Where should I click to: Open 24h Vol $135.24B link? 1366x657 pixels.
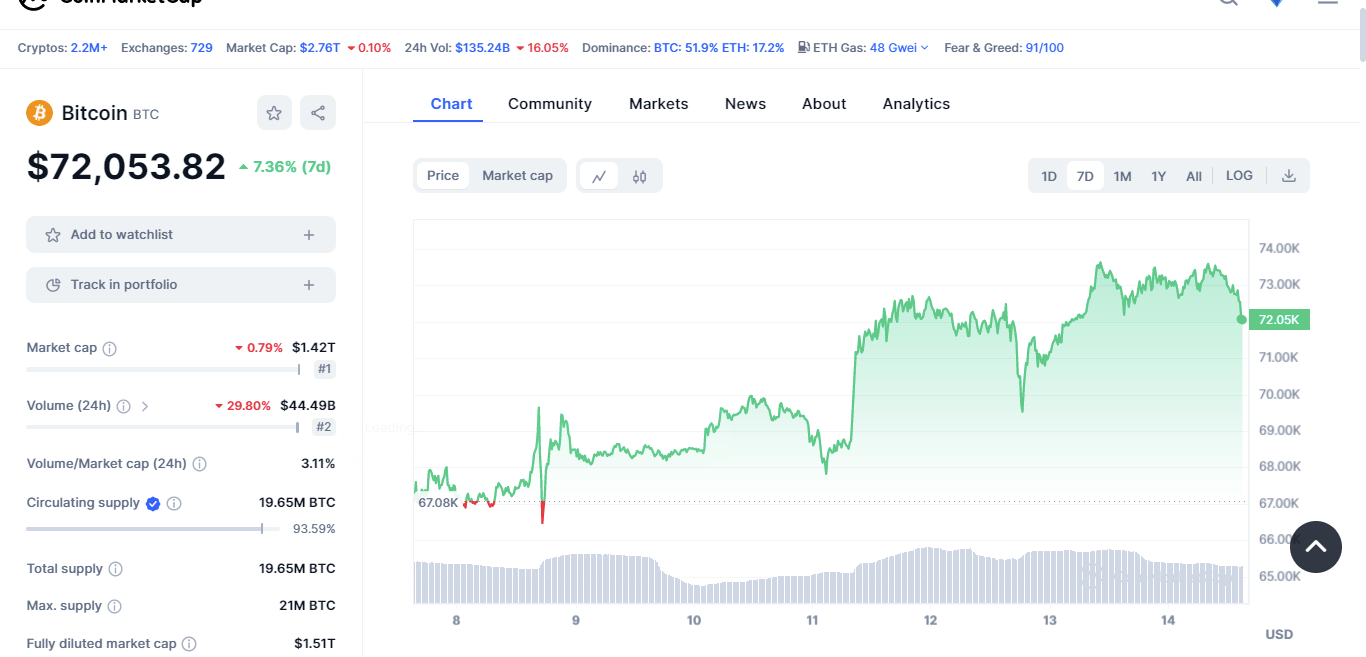coord(483,47)
